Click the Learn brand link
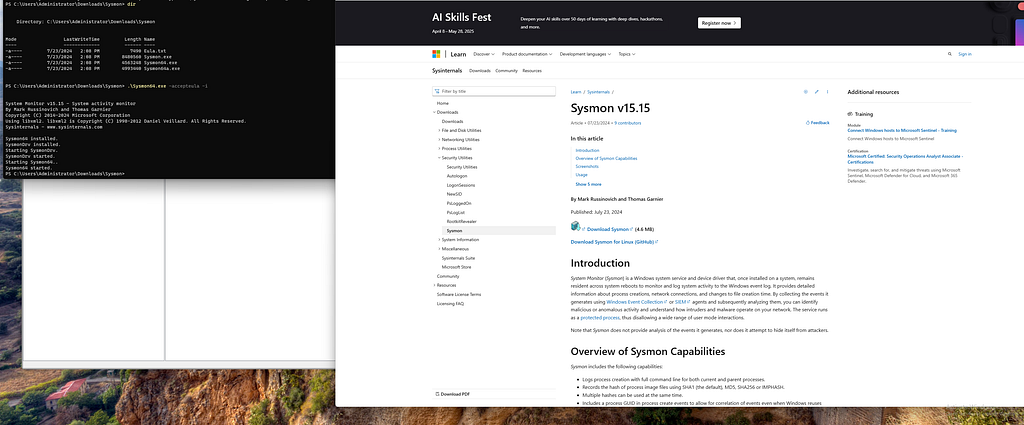The width and height of the screenshot is (1024, 425). (458, 54)
